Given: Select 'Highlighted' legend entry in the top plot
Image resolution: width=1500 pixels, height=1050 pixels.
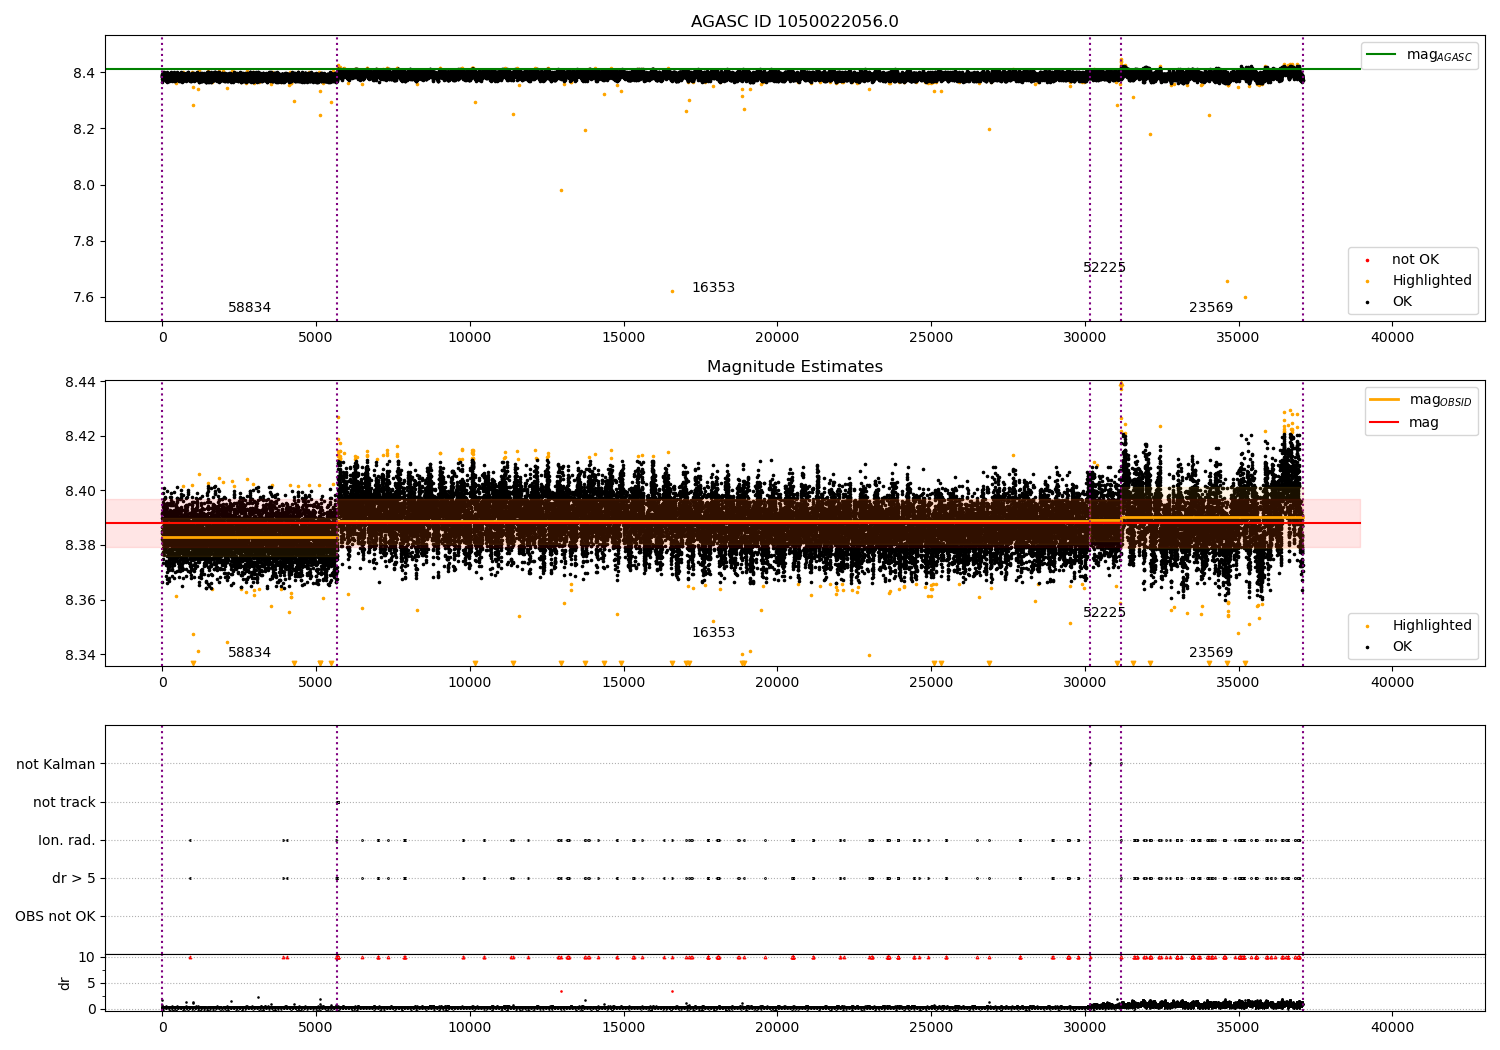Looking at the screenshot, I should point(1432,281).
